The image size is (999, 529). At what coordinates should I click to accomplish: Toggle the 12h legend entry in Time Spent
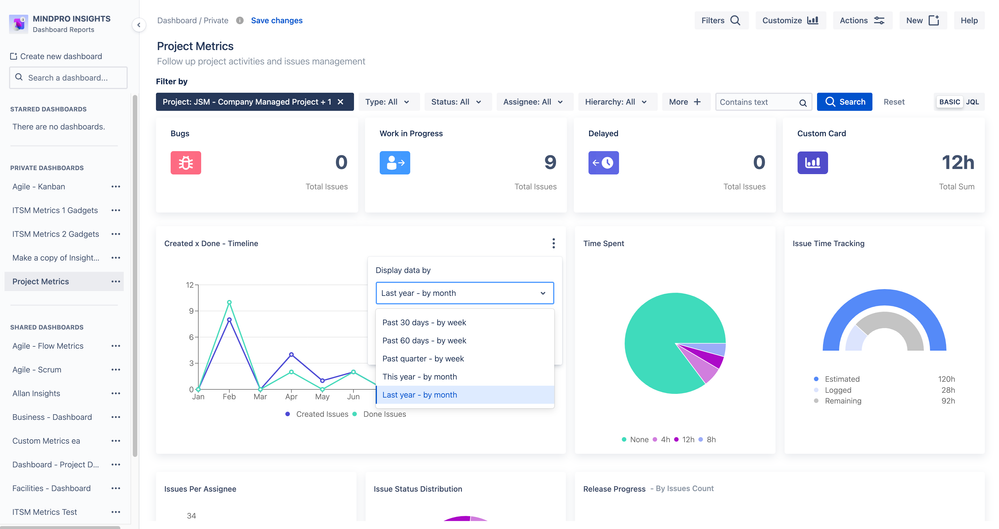(684, 440)
